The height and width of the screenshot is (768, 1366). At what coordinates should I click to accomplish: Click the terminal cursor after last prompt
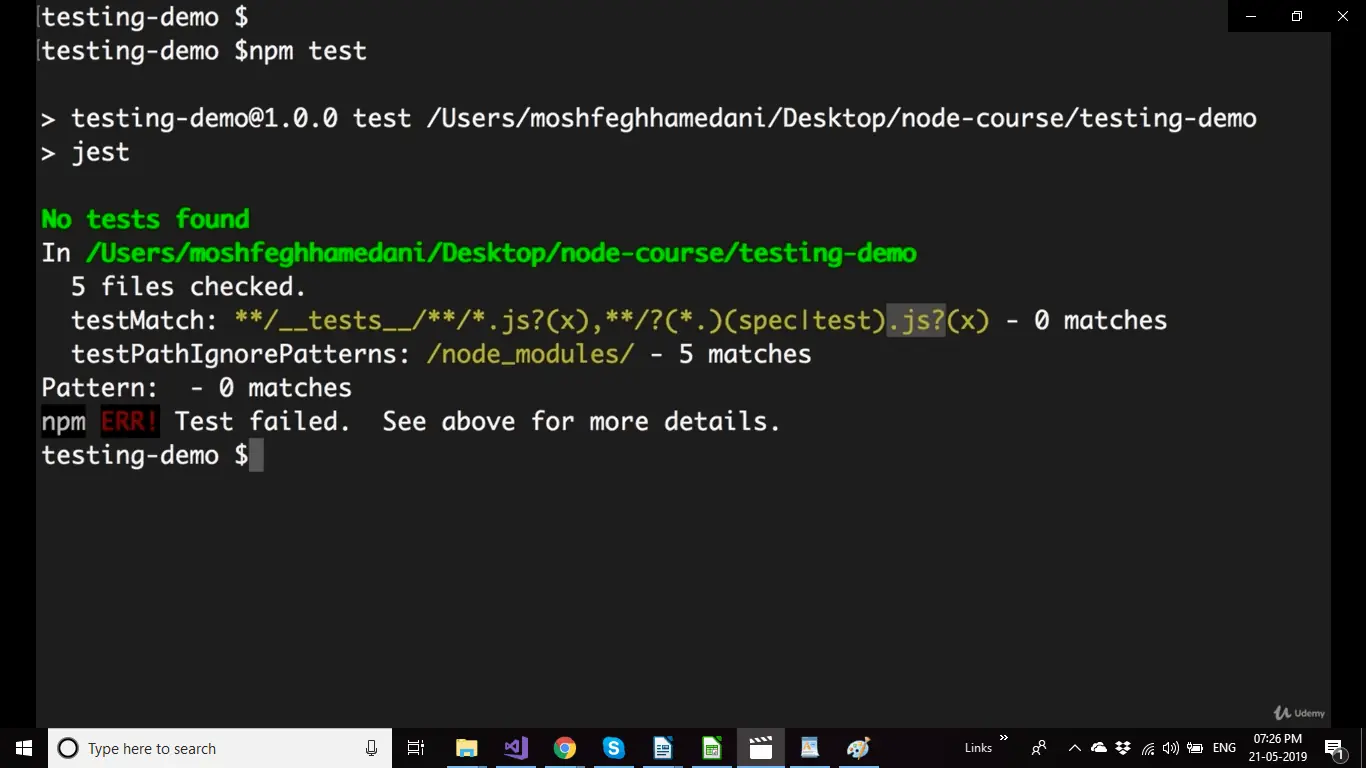point(256,456)
